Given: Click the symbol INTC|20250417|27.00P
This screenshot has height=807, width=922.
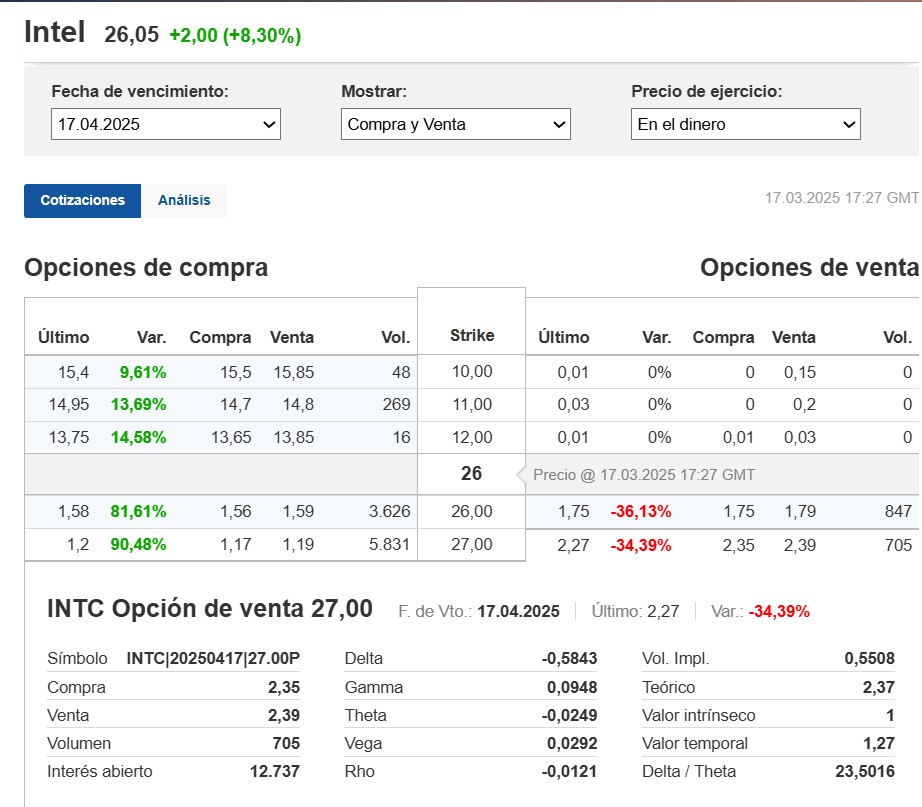Looking at the screenshot, I should point(213,658).
